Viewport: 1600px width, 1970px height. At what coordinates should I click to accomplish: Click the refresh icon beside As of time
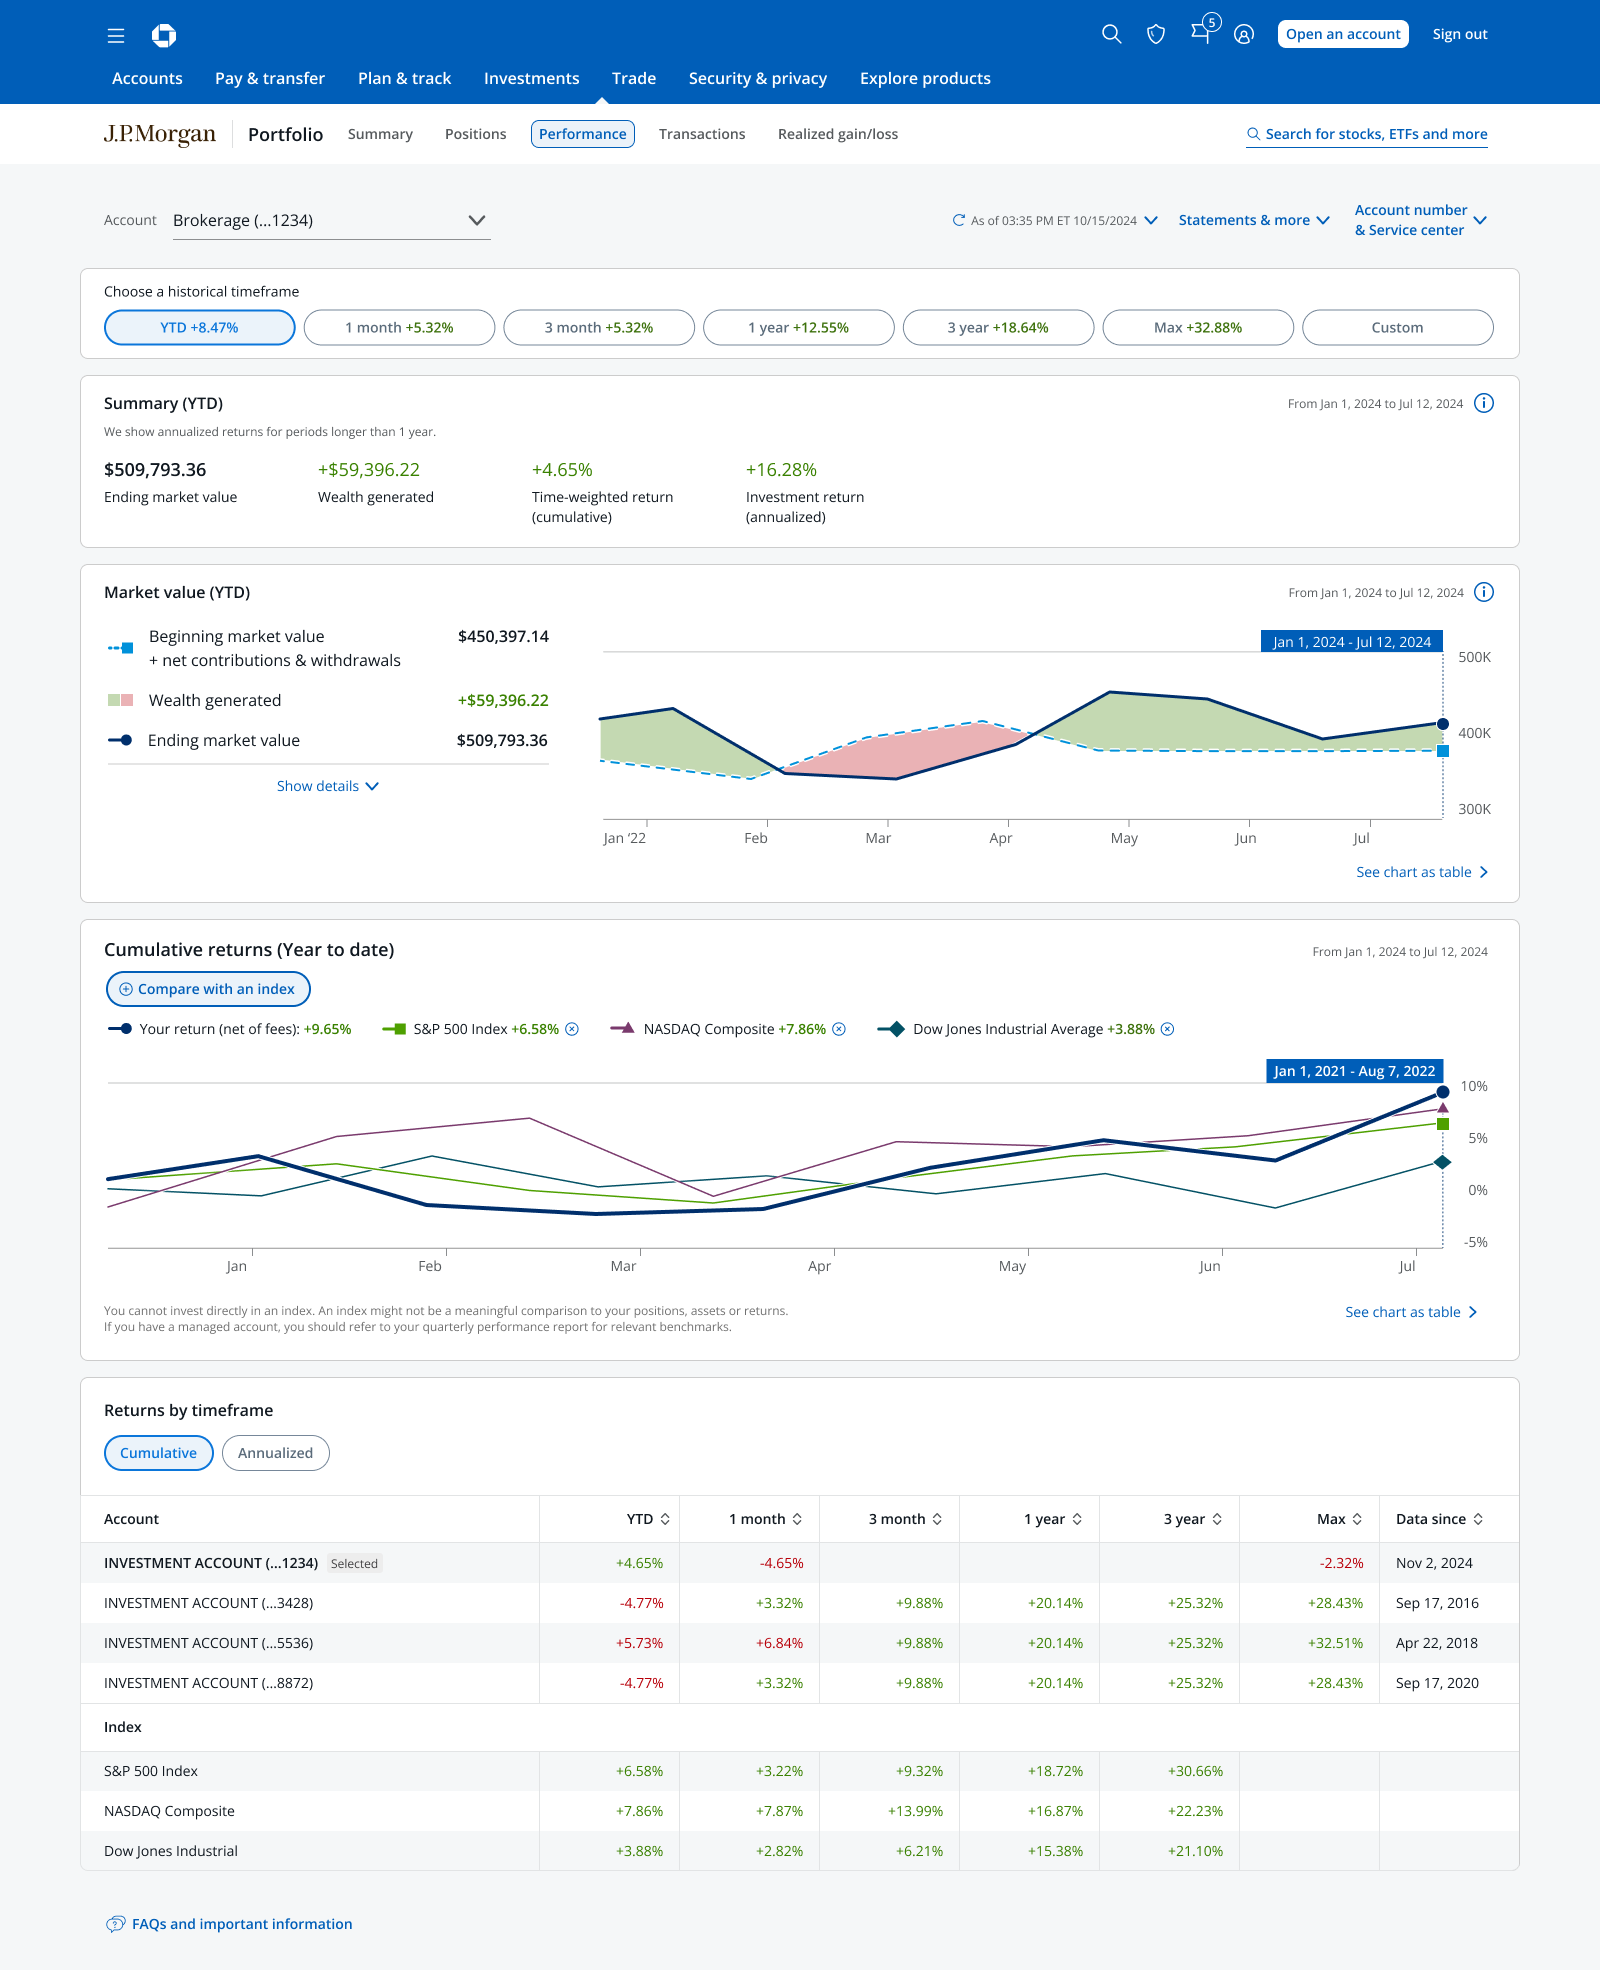point(958,220)
